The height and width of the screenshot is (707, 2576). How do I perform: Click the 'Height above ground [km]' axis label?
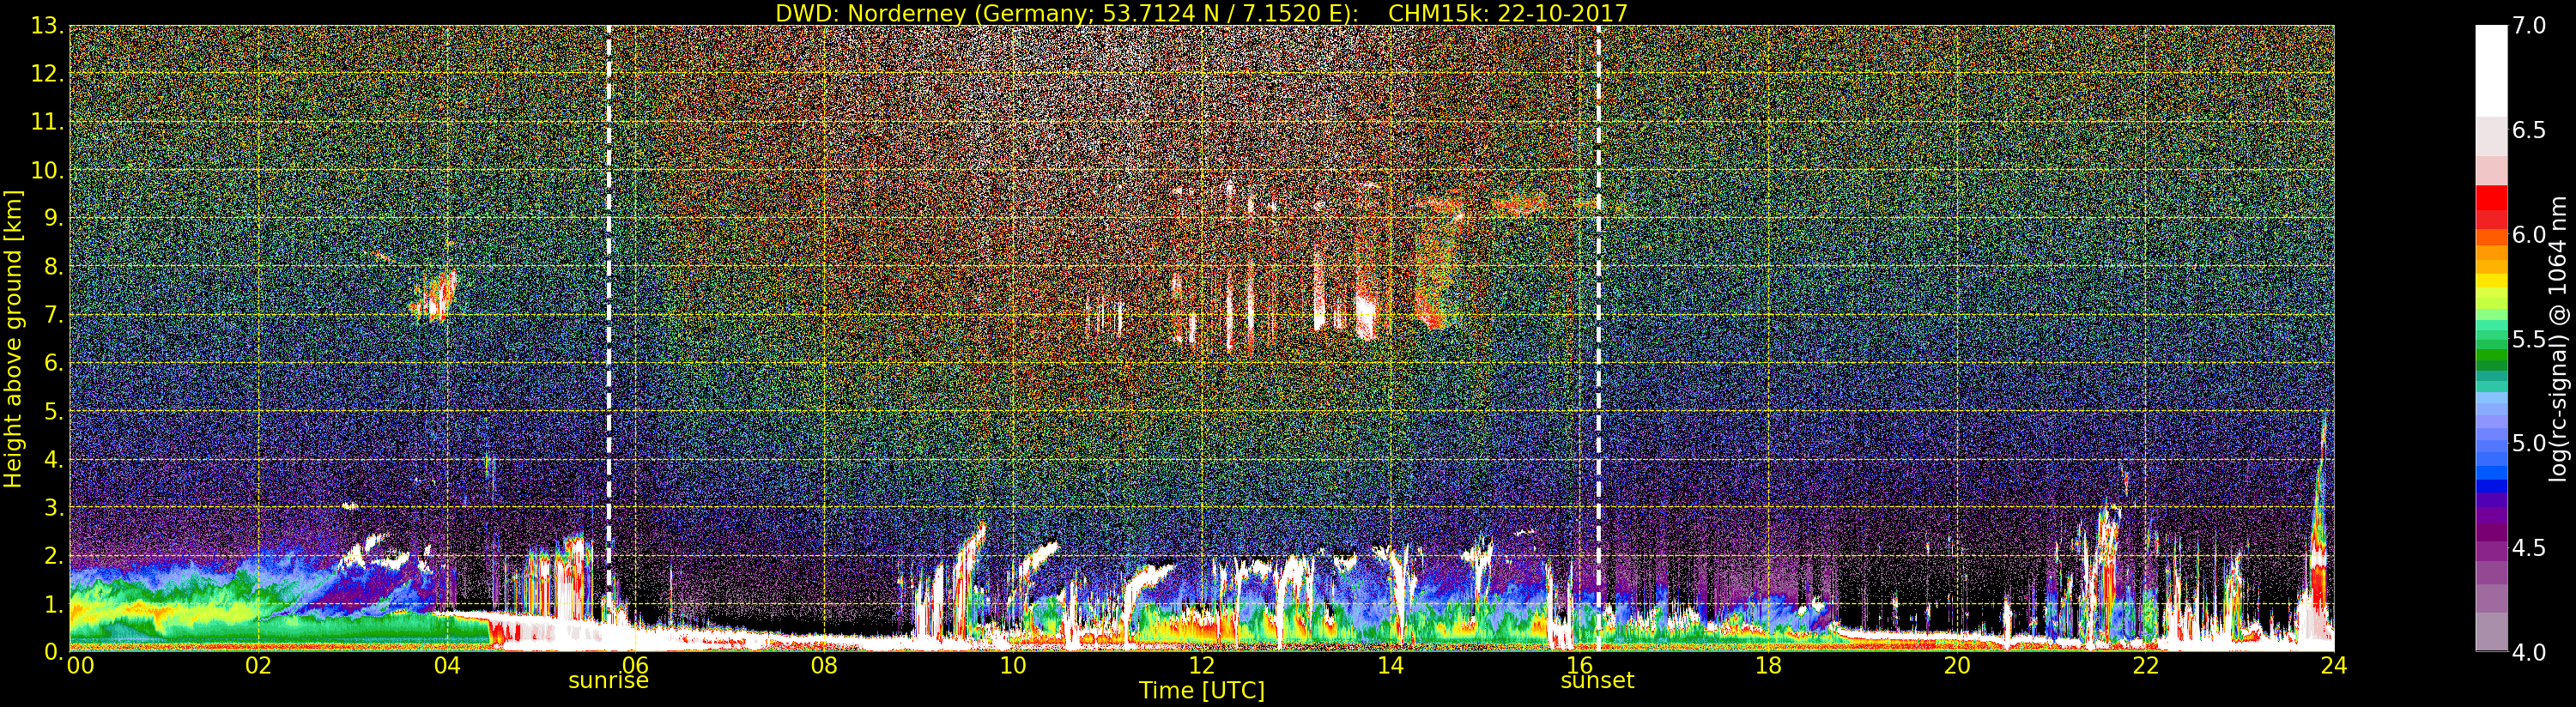pos(13,338)
